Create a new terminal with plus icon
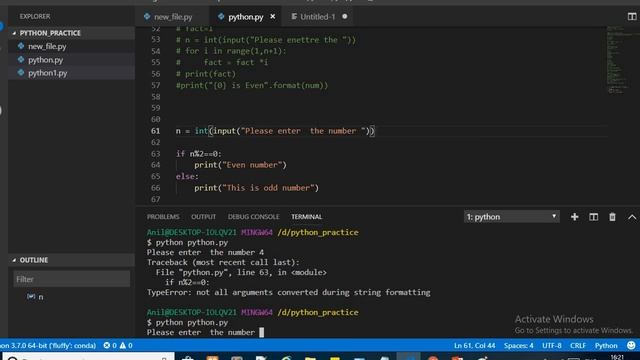Viewport: 640px width, 360px height. point(574,217)
